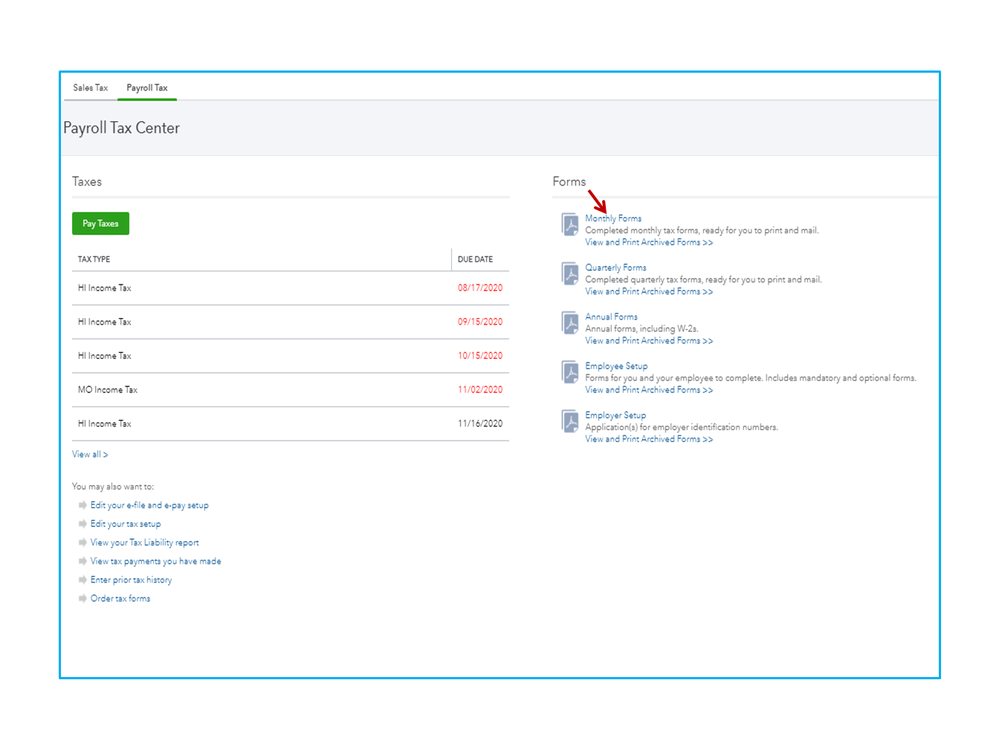999x749 pixels.
Task: Click the 11/16/2020 due date
Action: [x=480, y=424]
